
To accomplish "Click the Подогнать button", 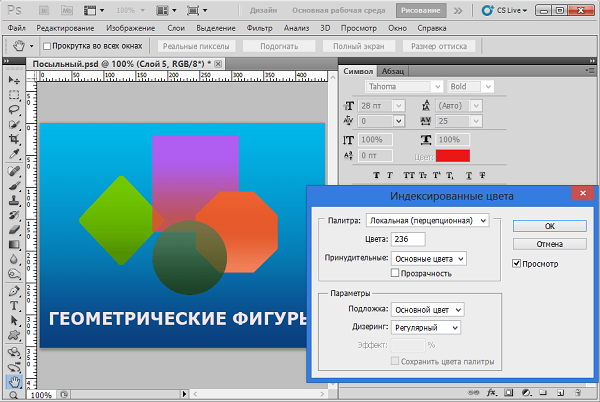I will pyautogui.click(x=279, y=46).
